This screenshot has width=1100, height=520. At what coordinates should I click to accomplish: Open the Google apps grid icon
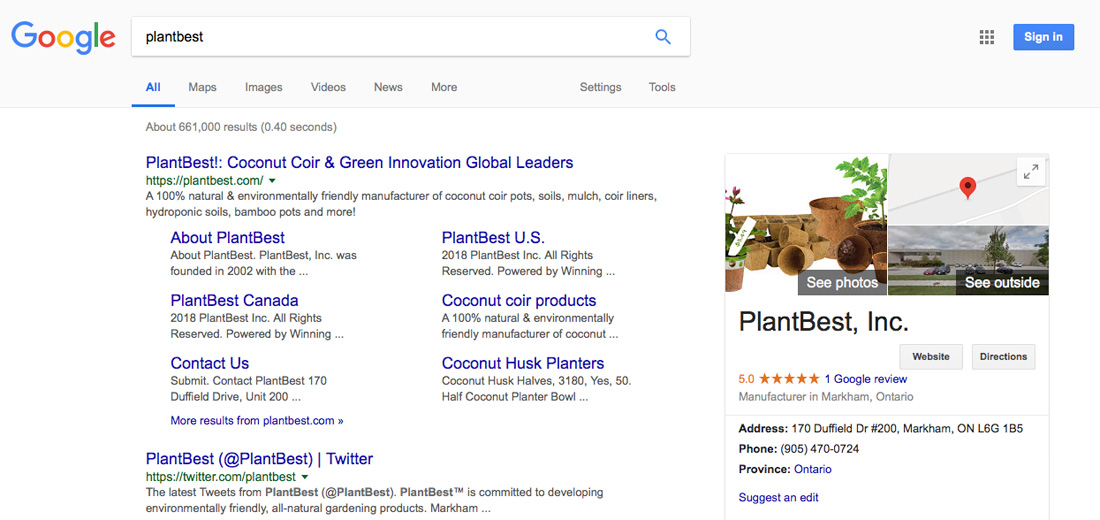point(986,37)
